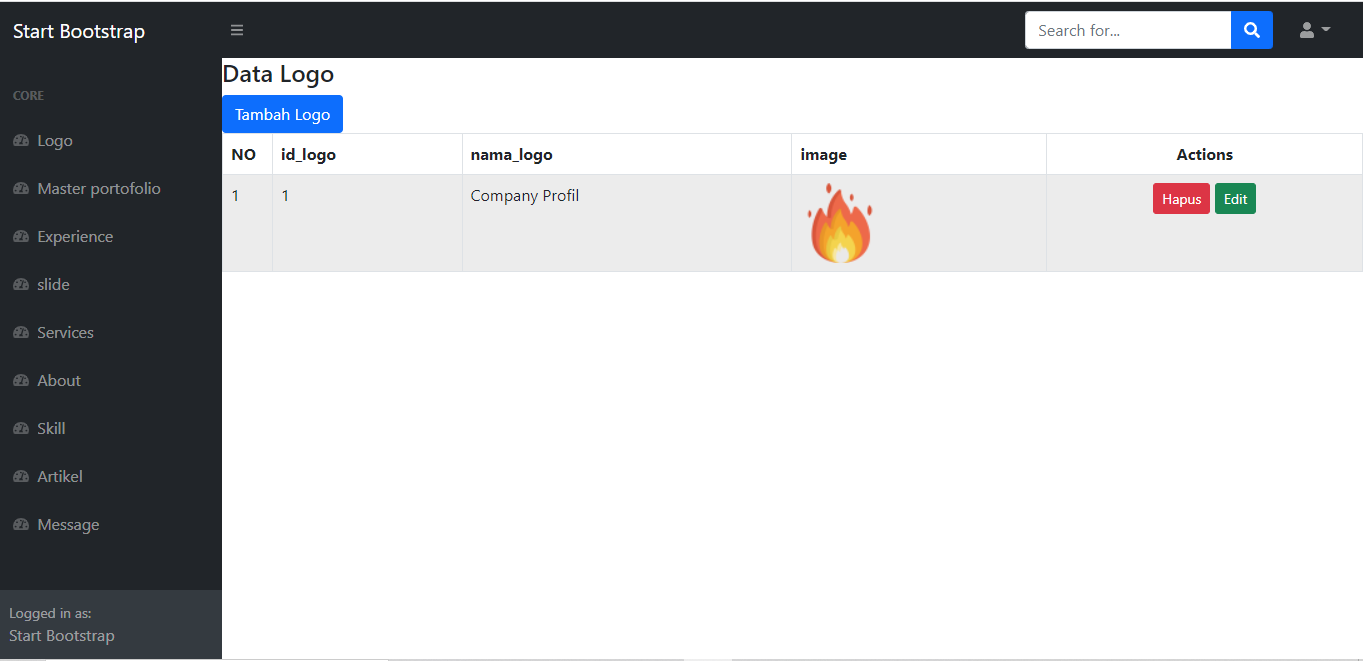Viewport: 1363px width, 661px height.
Task: Delete the row using Hapus button
Action: click(1181, 199)
